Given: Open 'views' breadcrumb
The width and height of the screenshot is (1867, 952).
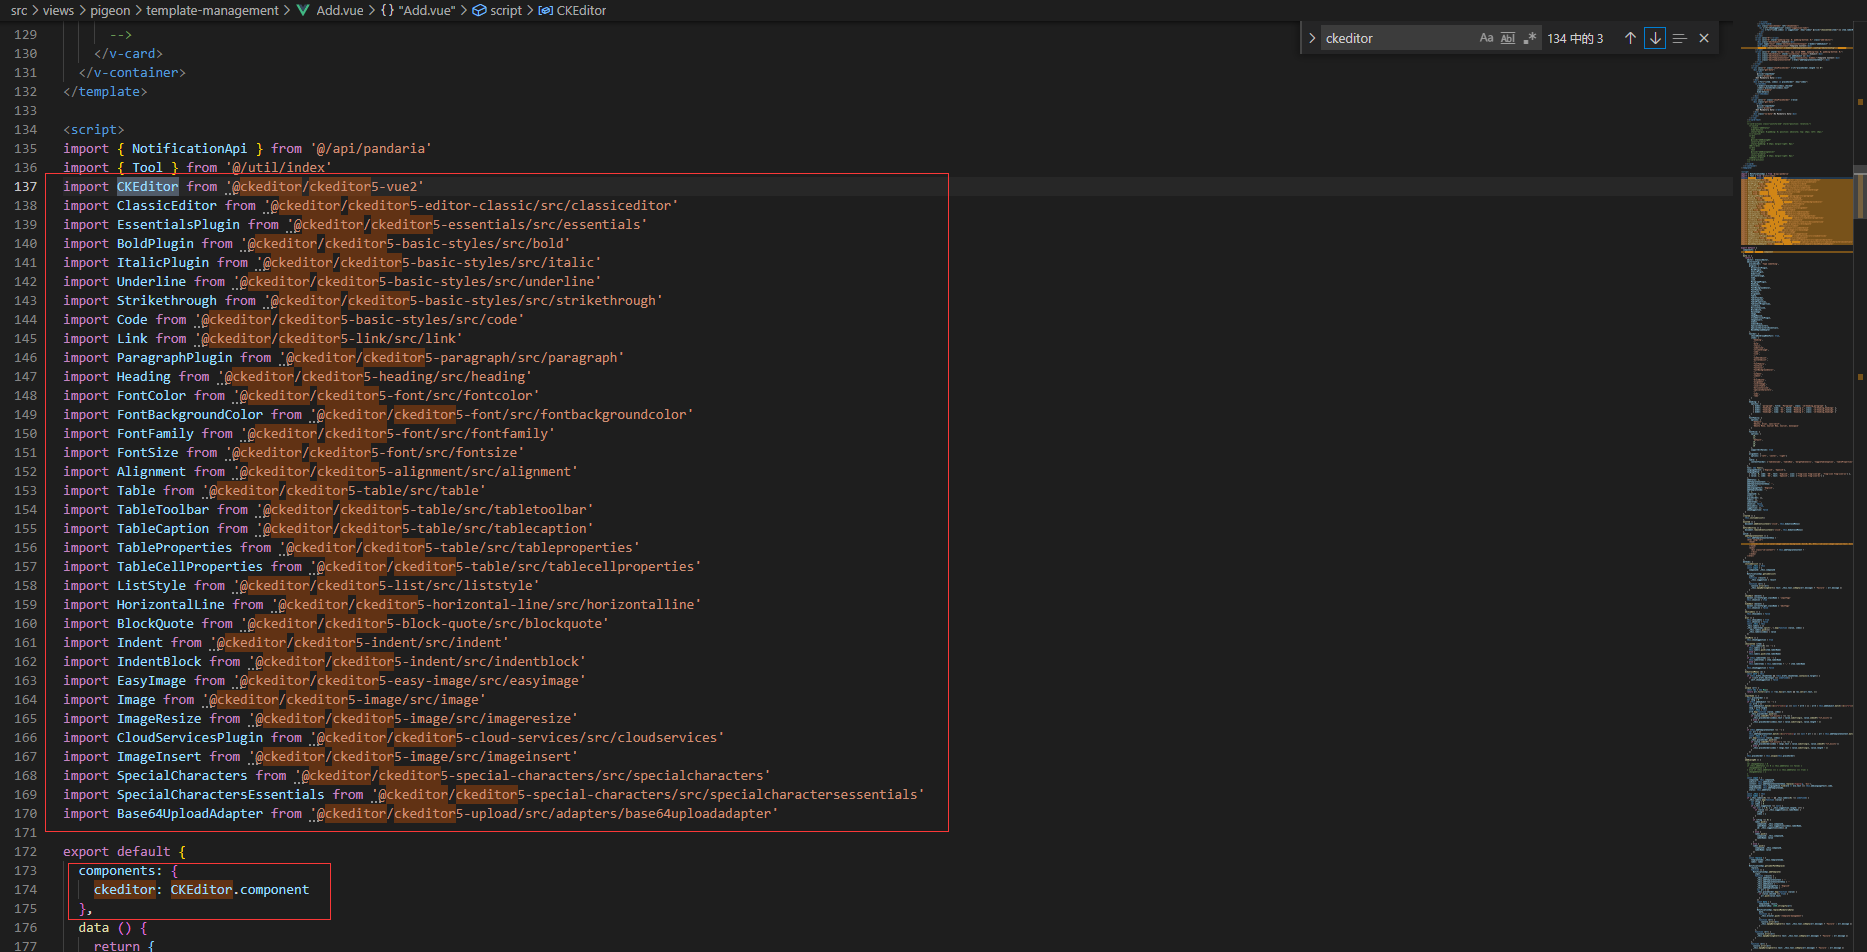Looking at the screenshot, I should pos(58,10).
